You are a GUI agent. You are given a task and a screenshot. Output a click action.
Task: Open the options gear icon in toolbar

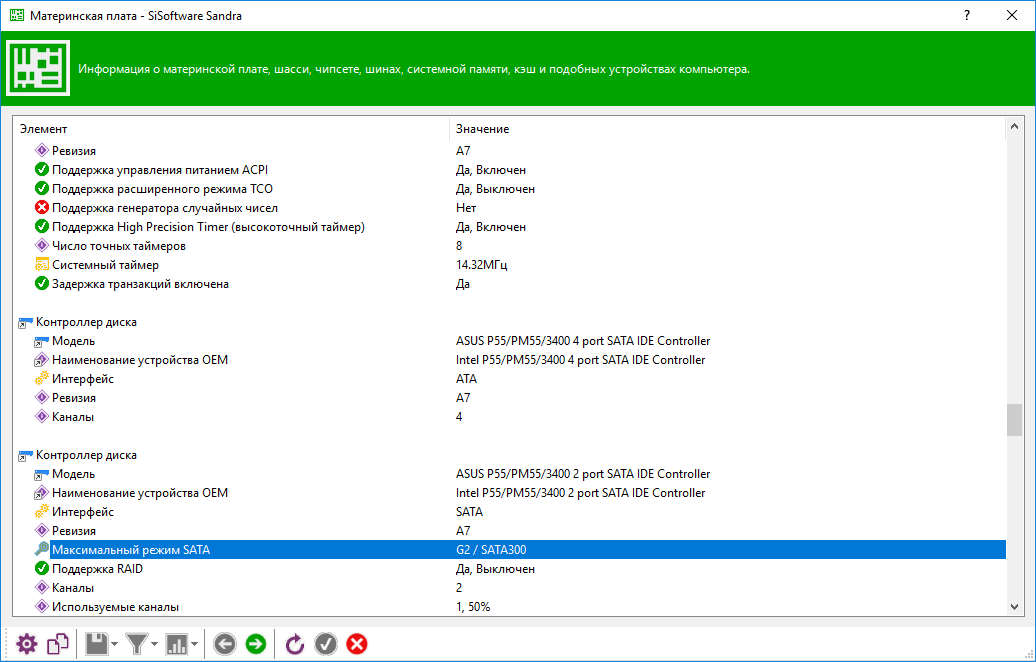coord(27,644)
